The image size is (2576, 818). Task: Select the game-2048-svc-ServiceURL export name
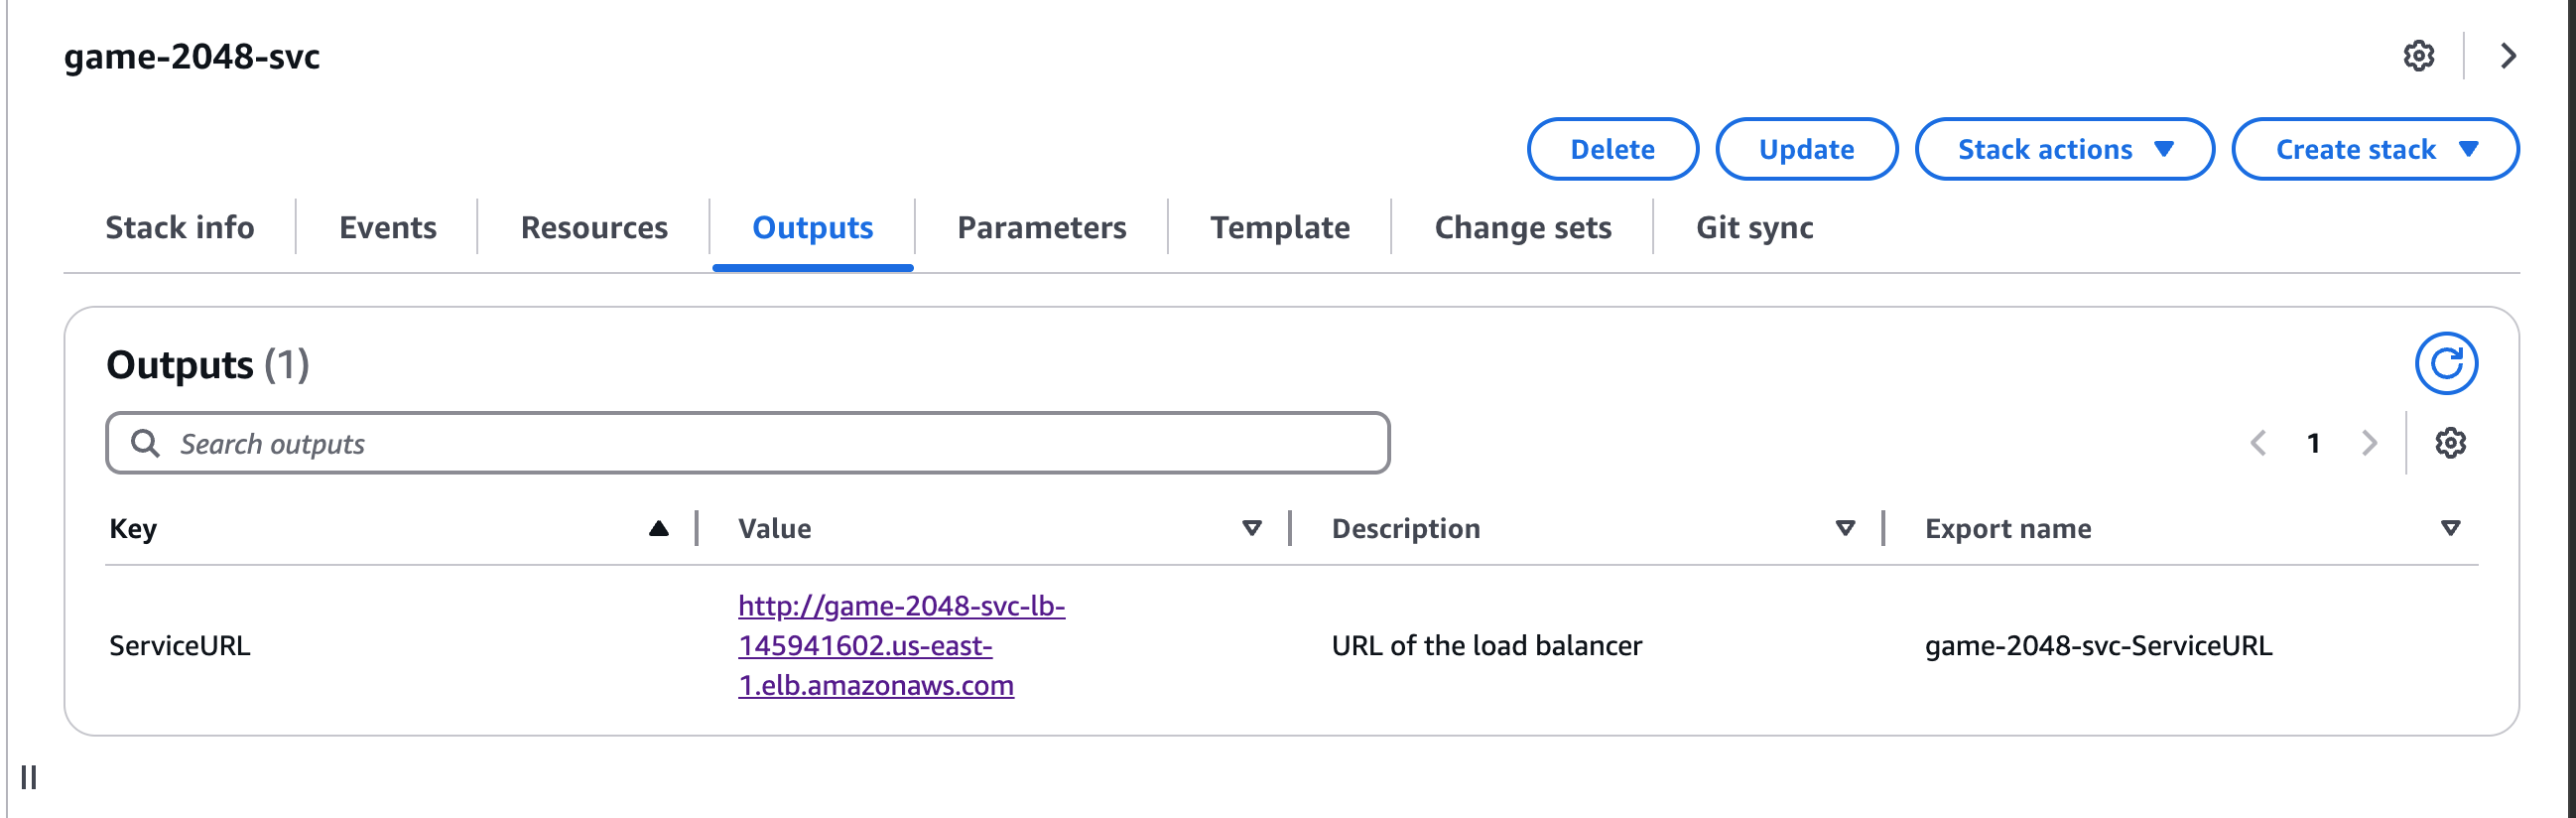[2098, 646]
